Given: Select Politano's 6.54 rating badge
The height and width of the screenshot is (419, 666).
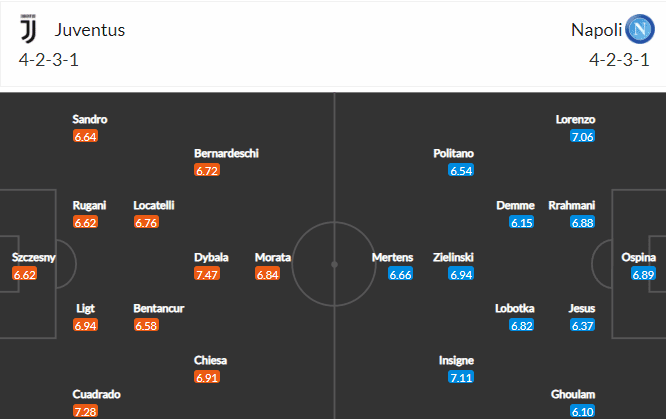Looking at the screenshot, I should click(461, 170).
